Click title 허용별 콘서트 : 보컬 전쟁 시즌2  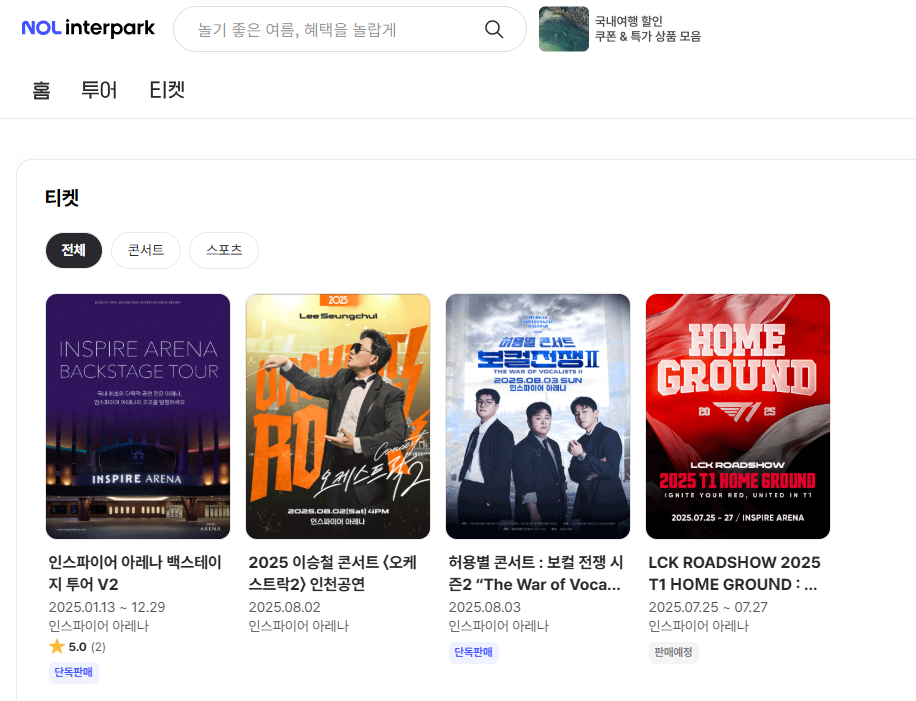coord(536,573)
